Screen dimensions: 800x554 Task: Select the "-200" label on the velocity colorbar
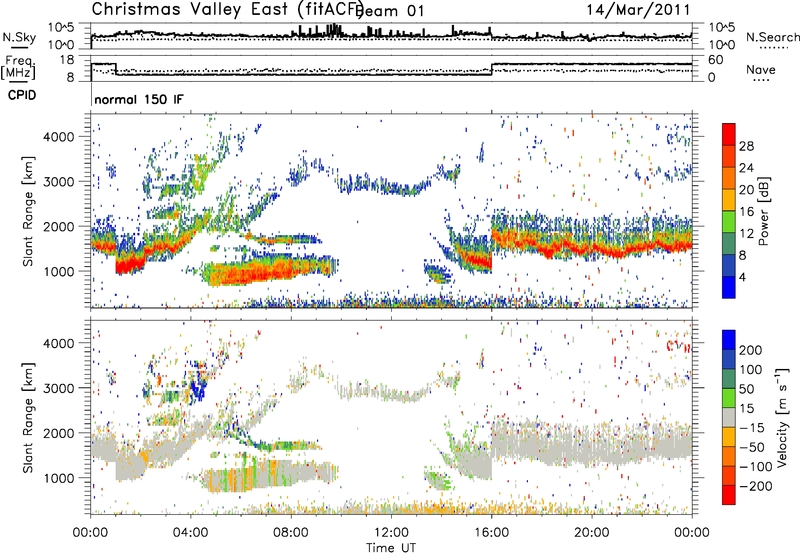click(756, 486)
